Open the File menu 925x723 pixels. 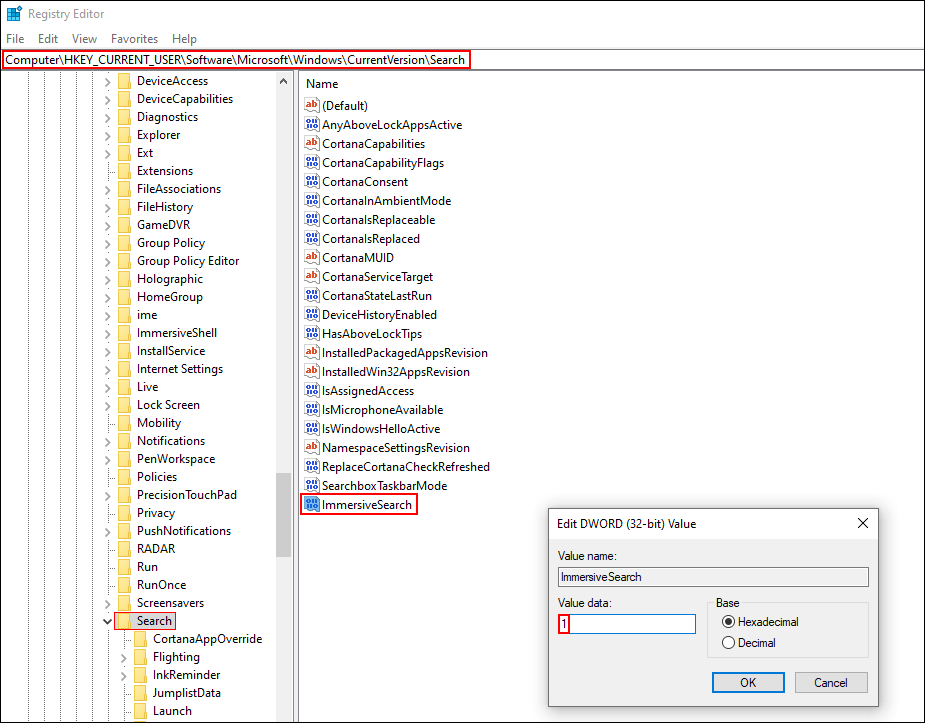click(15, 38)
